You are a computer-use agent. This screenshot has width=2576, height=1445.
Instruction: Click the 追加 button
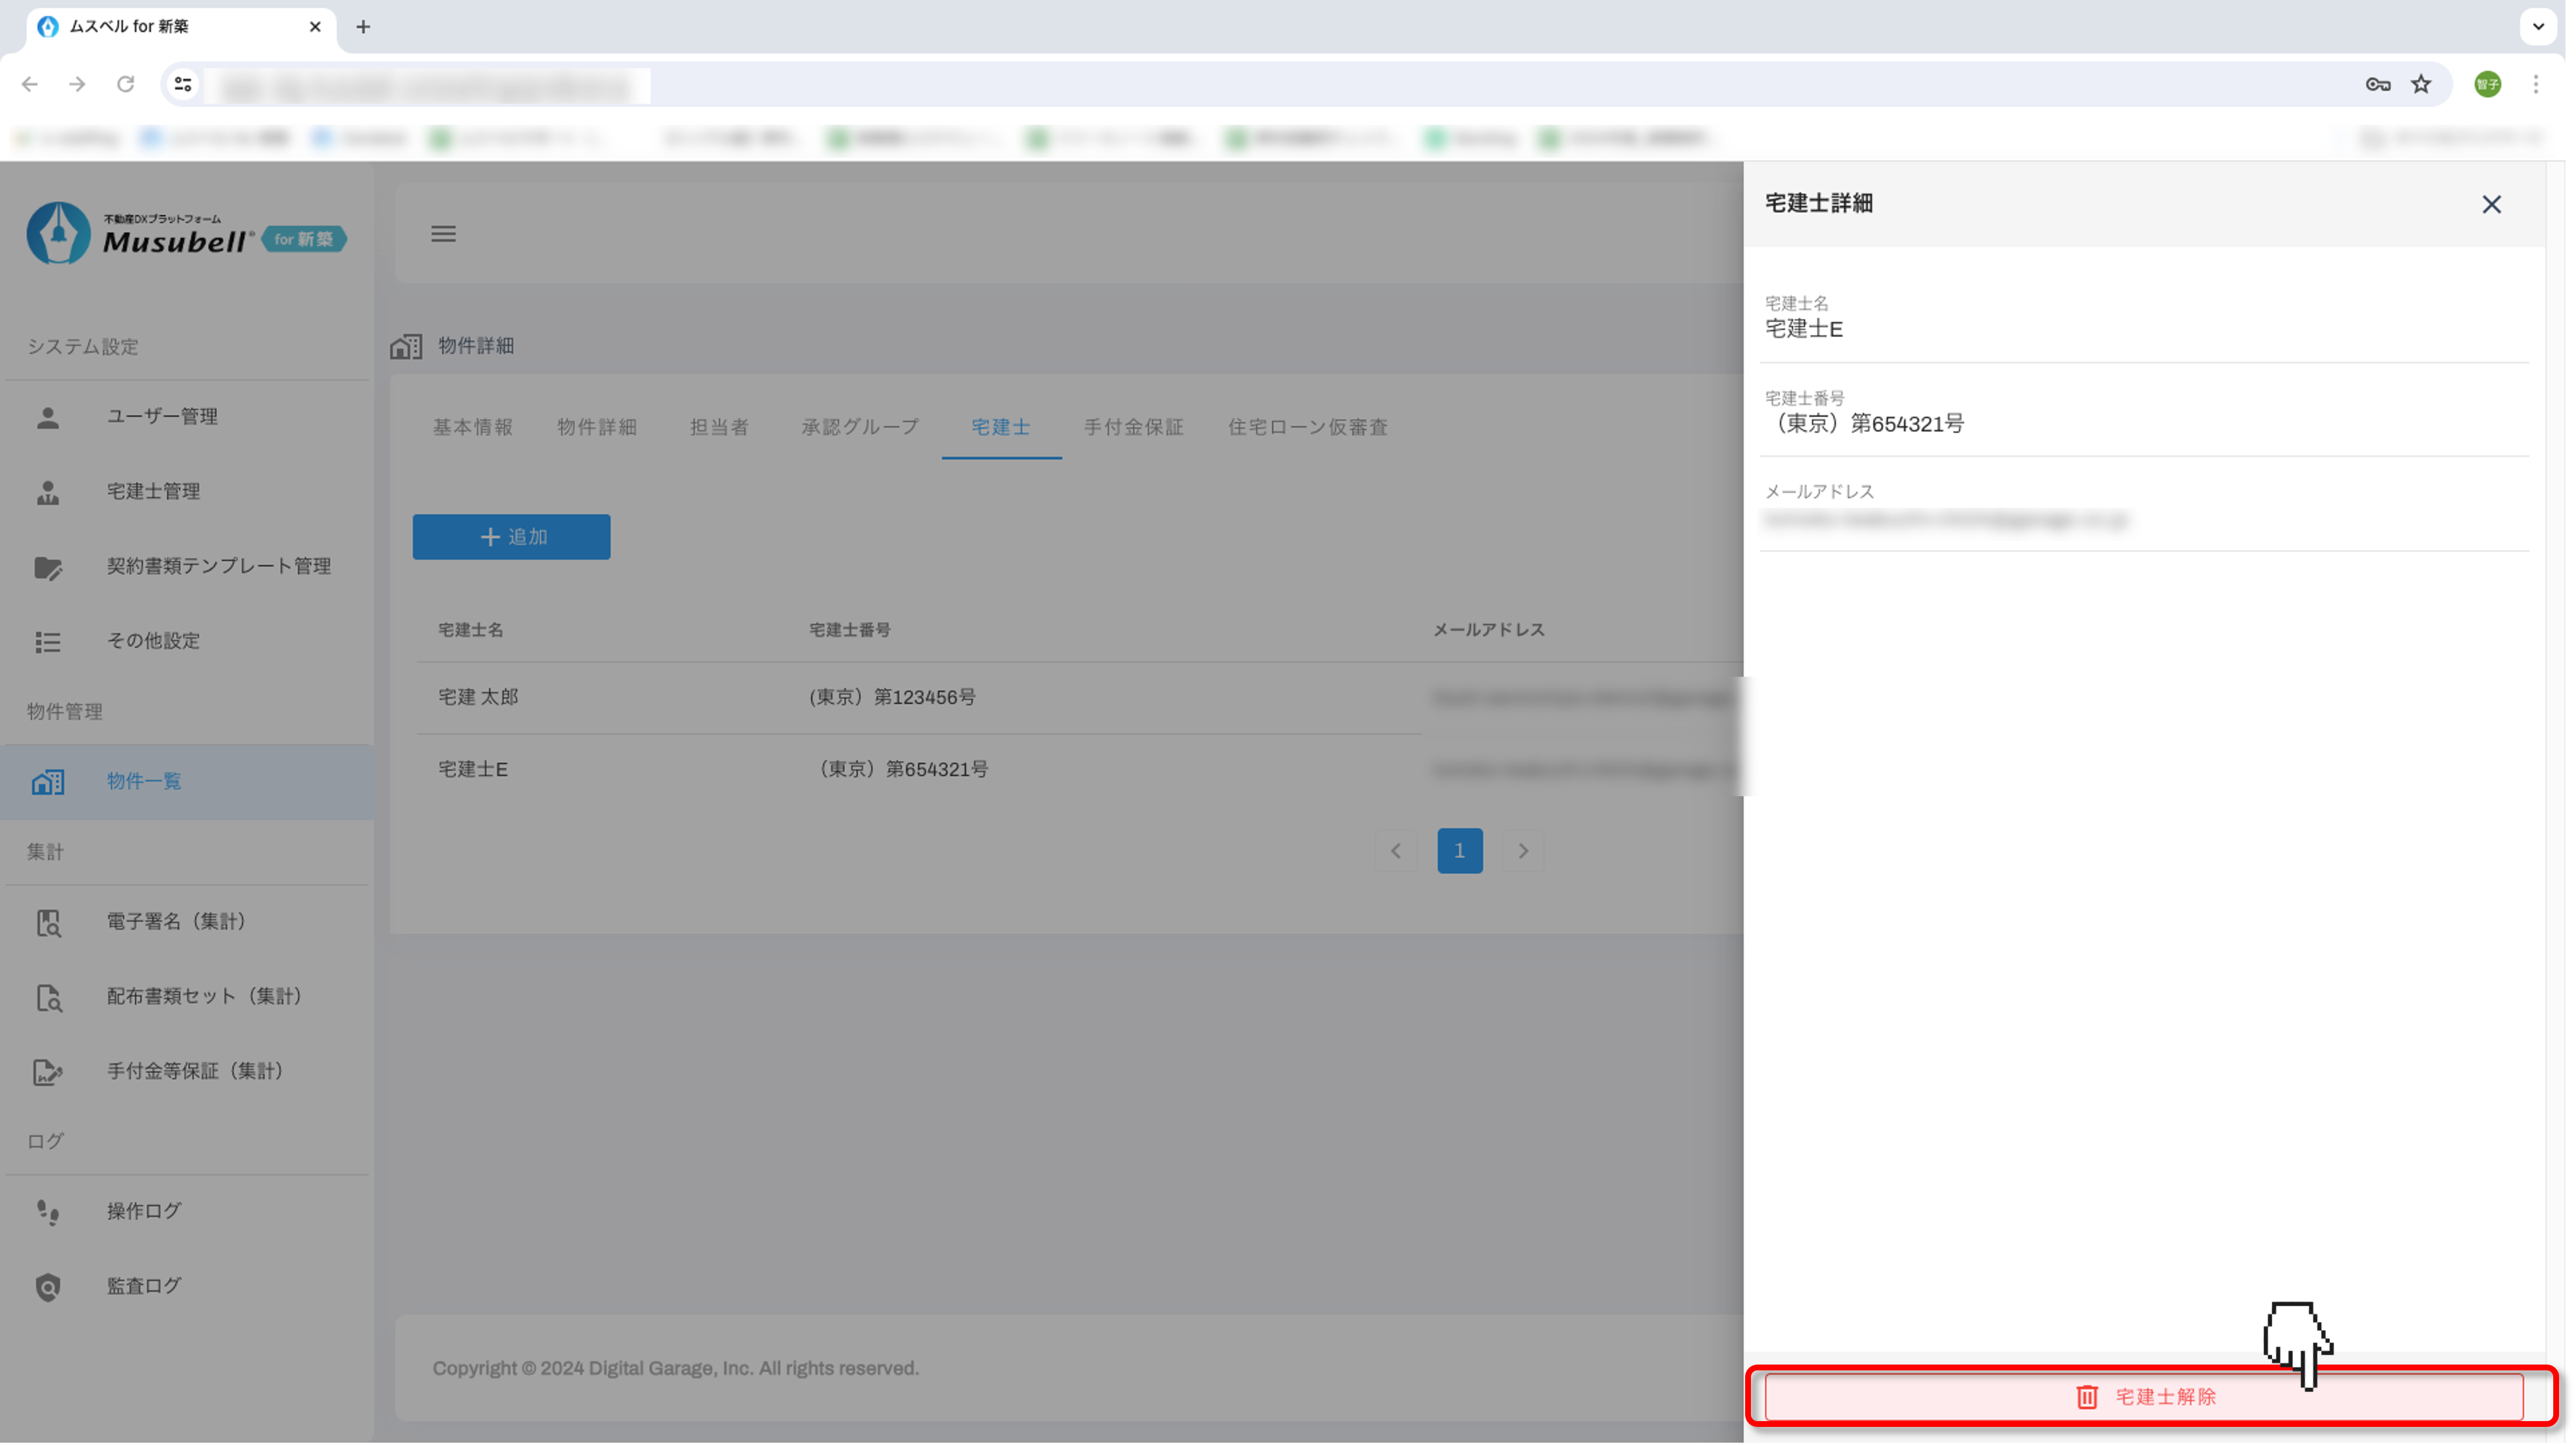[x=511, y=537]
